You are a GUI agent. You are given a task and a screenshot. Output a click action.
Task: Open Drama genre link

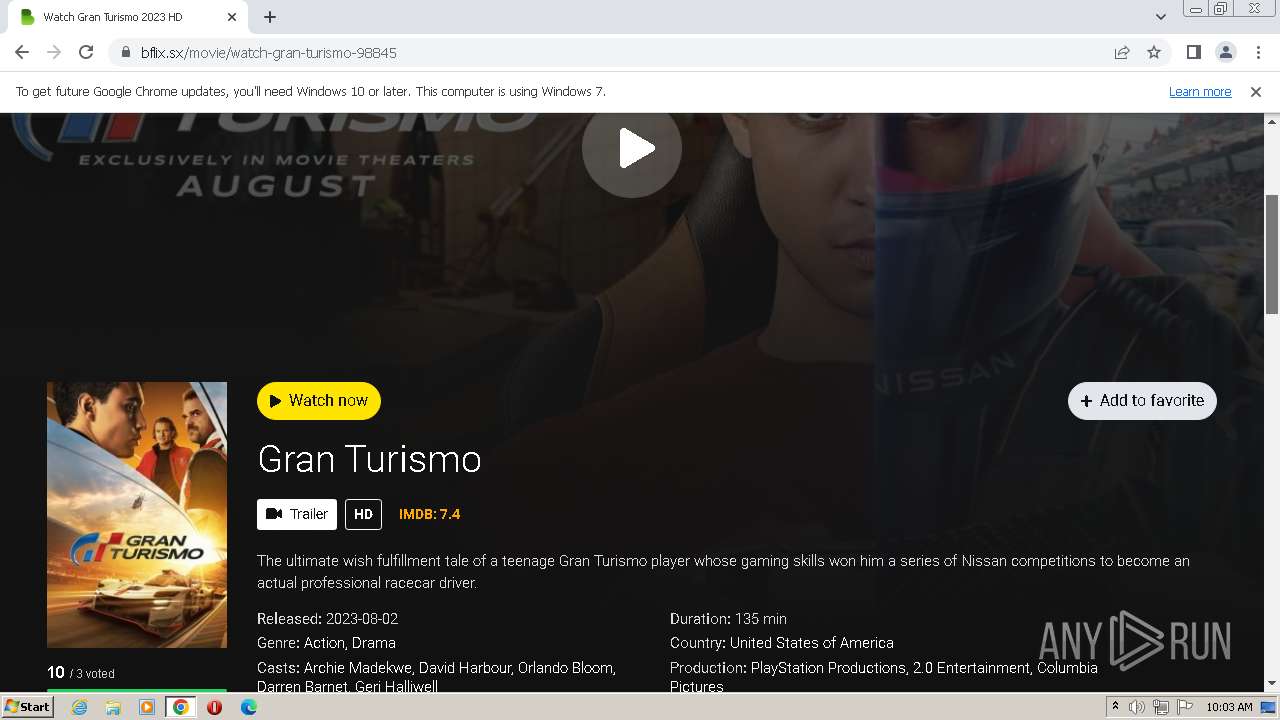[x=374, y=643]
